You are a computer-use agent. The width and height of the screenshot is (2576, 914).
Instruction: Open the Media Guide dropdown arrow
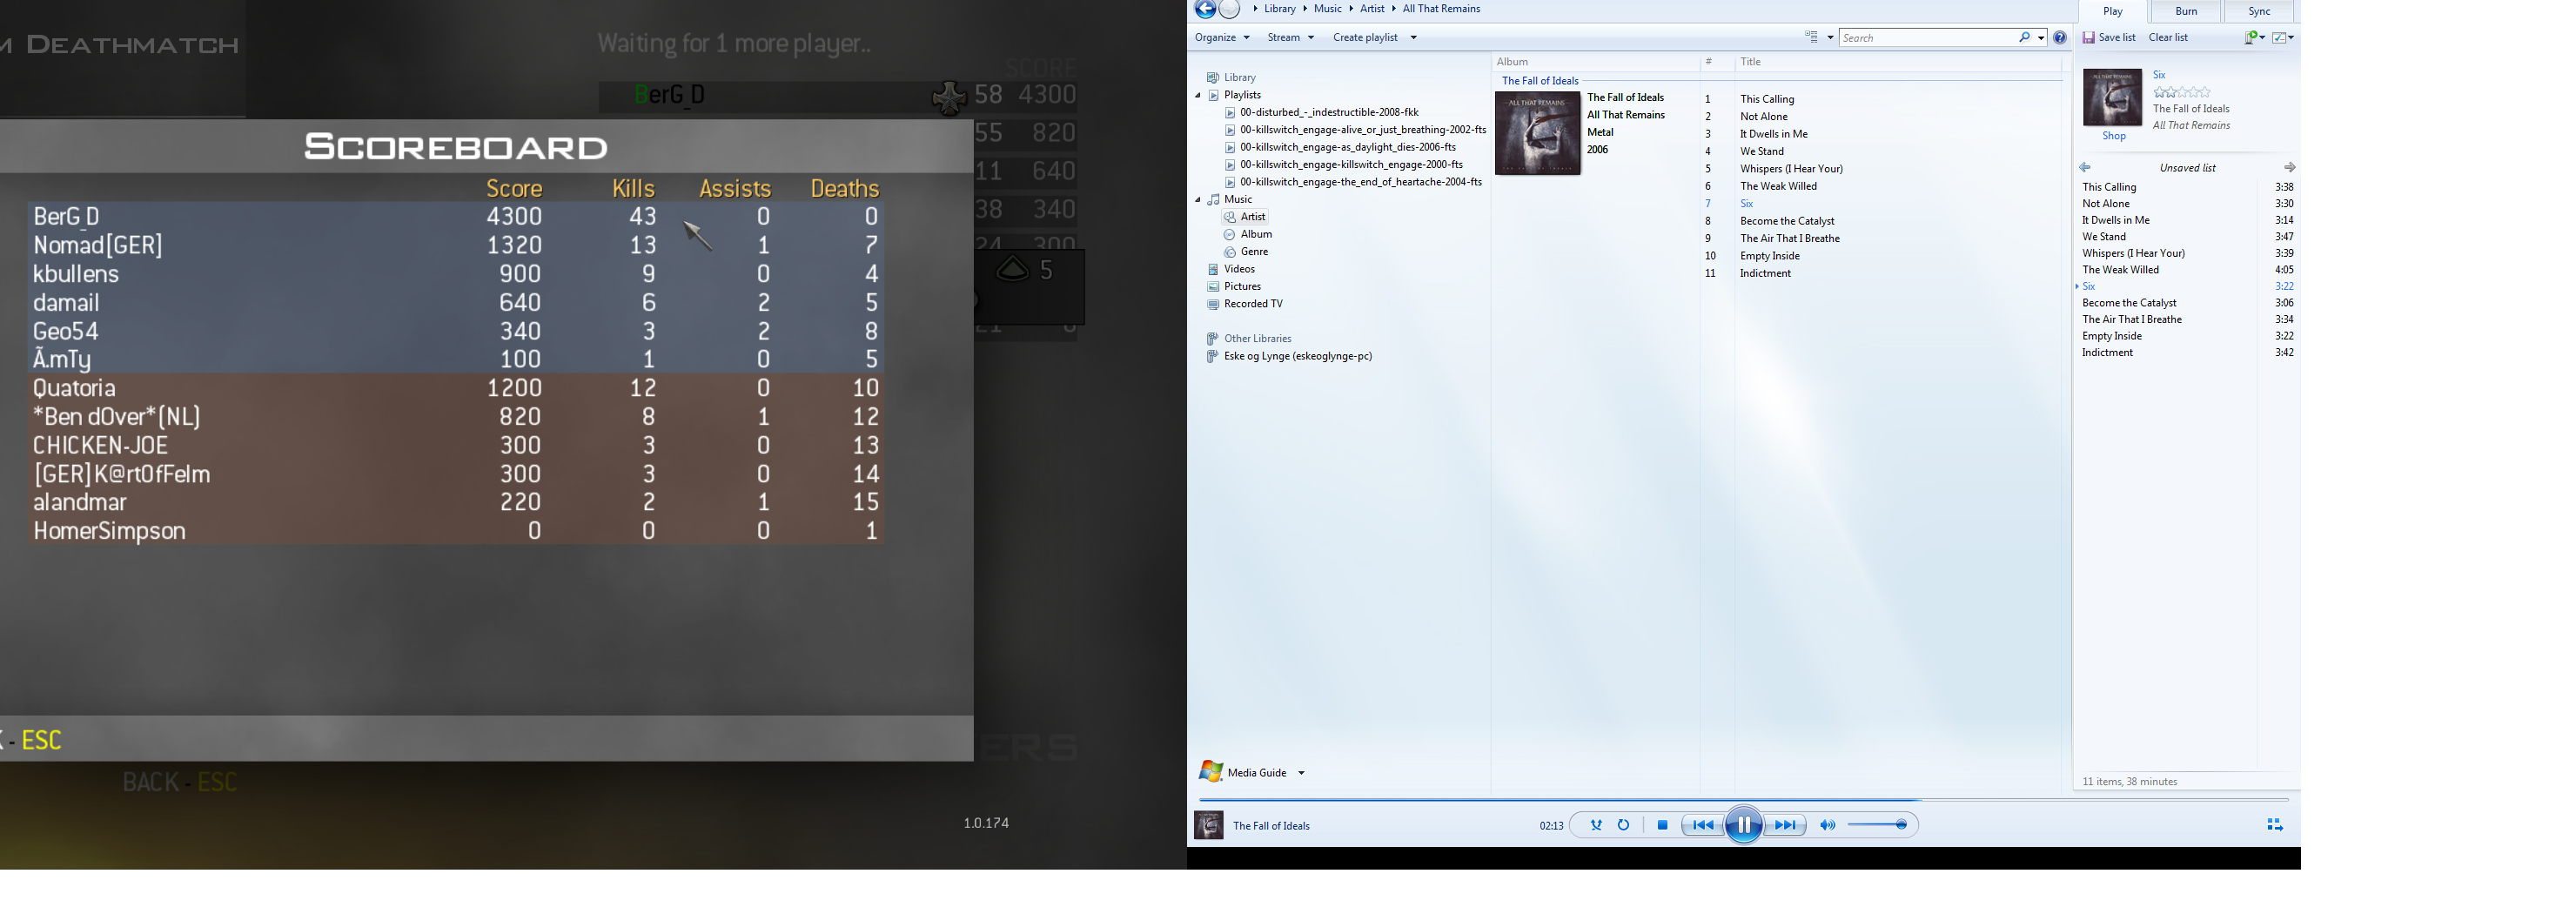point(1301,773)
